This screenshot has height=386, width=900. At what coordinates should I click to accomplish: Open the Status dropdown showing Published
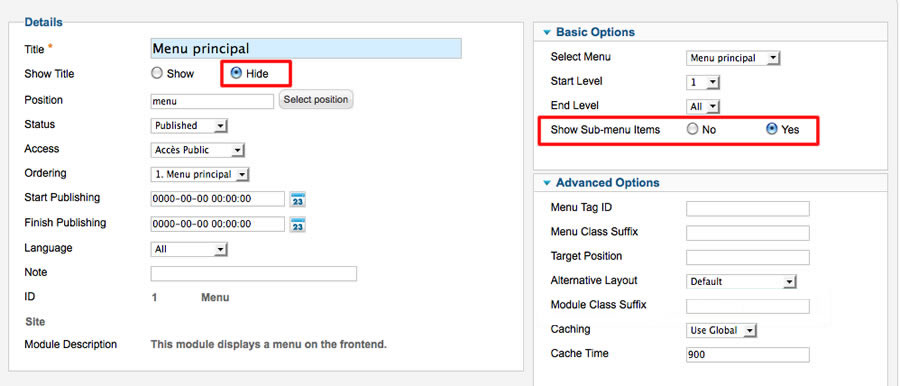click(x=189, y=126)
